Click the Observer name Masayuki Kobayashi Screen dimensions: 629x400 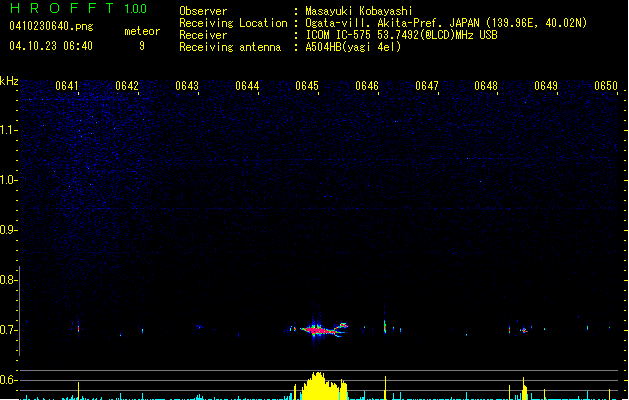click(x=359, y=11)
